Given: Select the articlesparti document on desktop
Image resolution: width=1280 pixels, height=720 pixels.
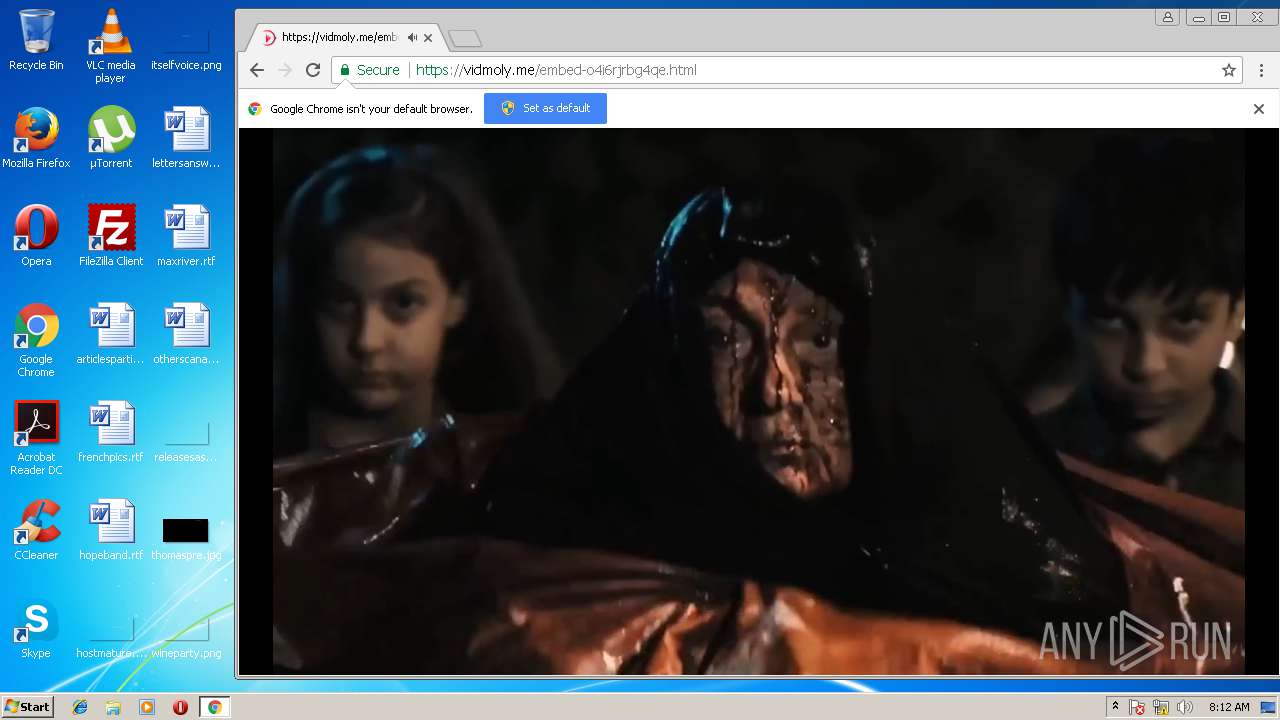Looking at the screenshot, I should tap(111, 334).
